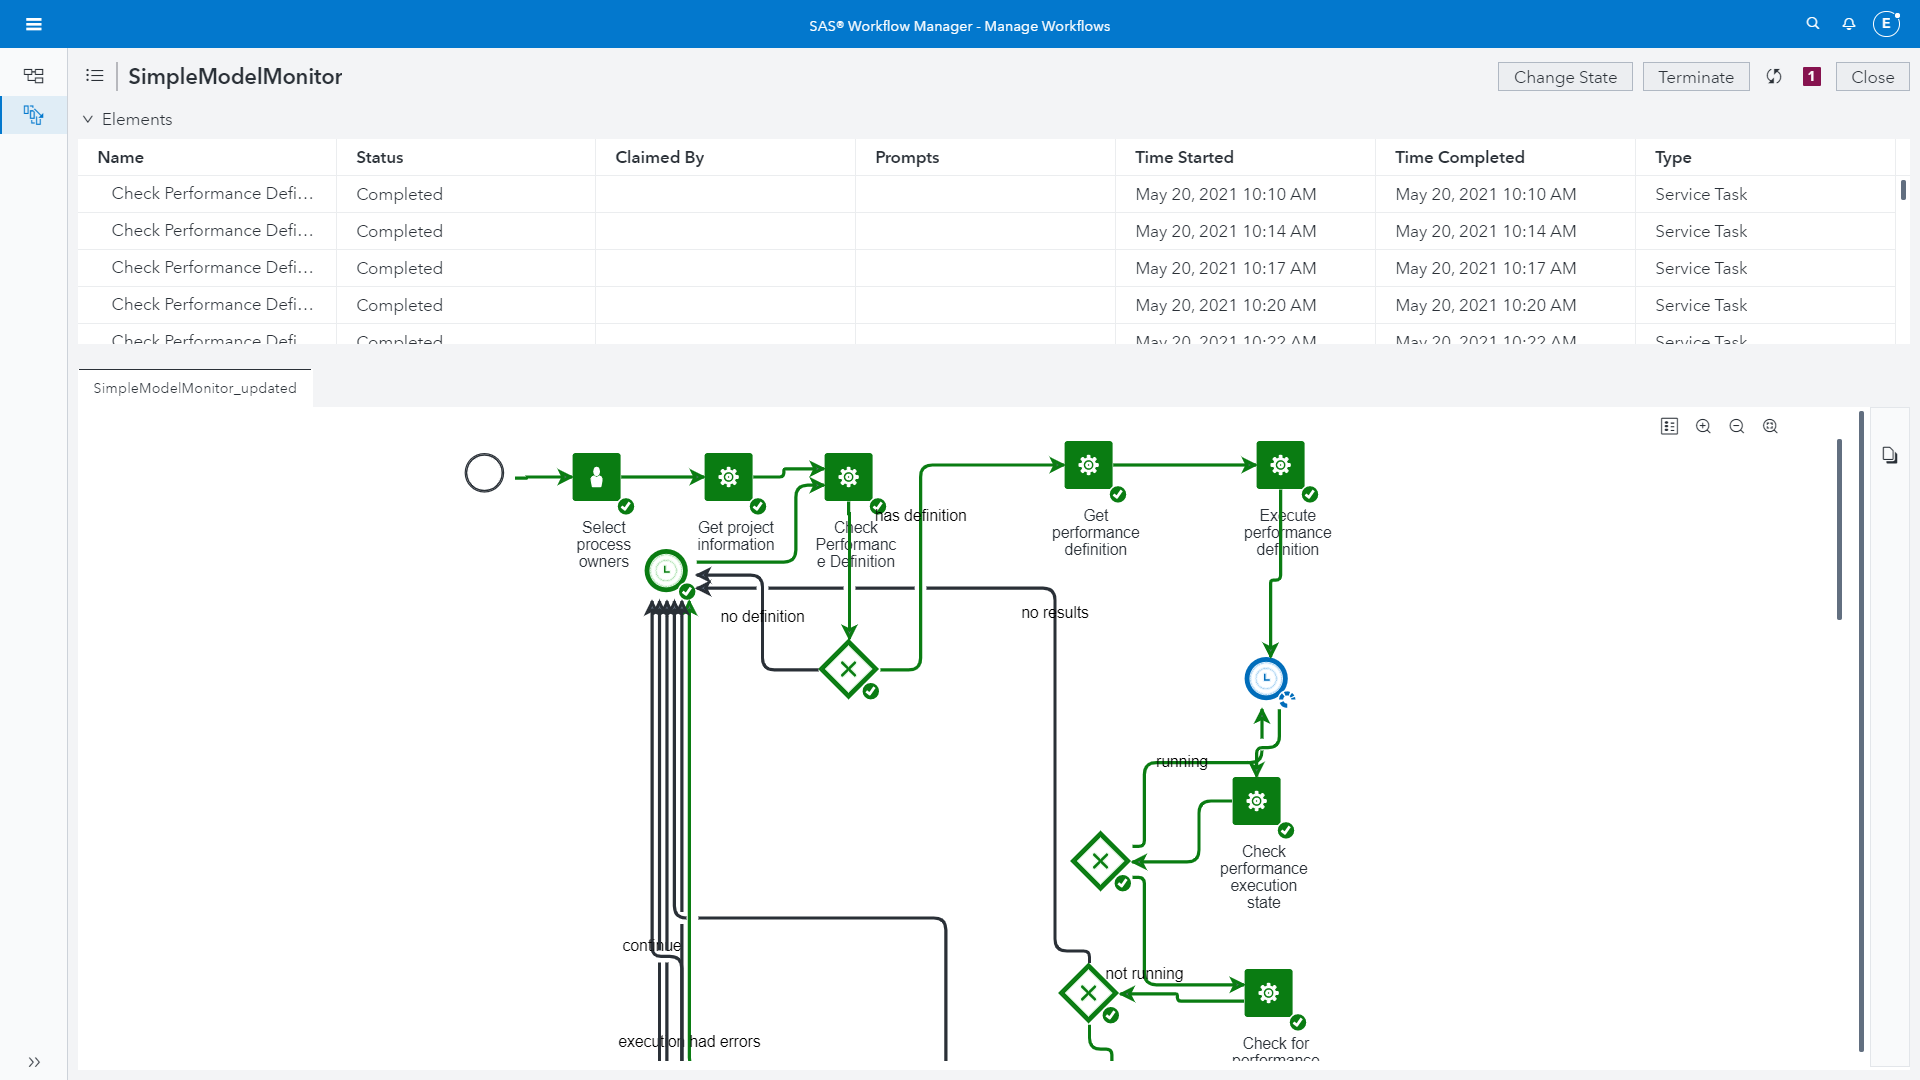Sort table by Status column header

click(x=380, y=157)
